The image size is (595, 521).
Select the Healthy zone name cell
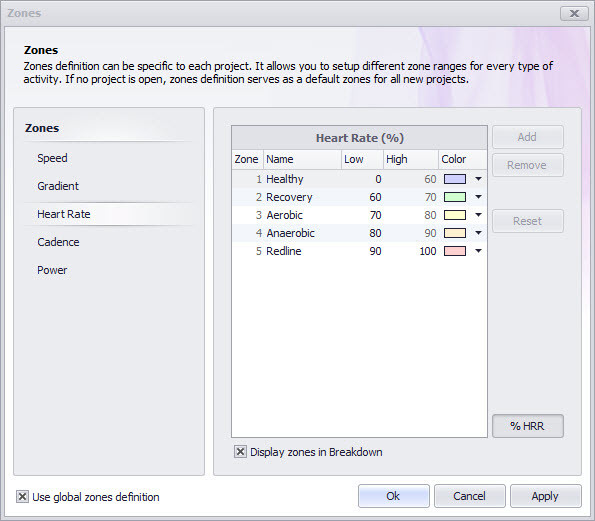coord(302,179)
